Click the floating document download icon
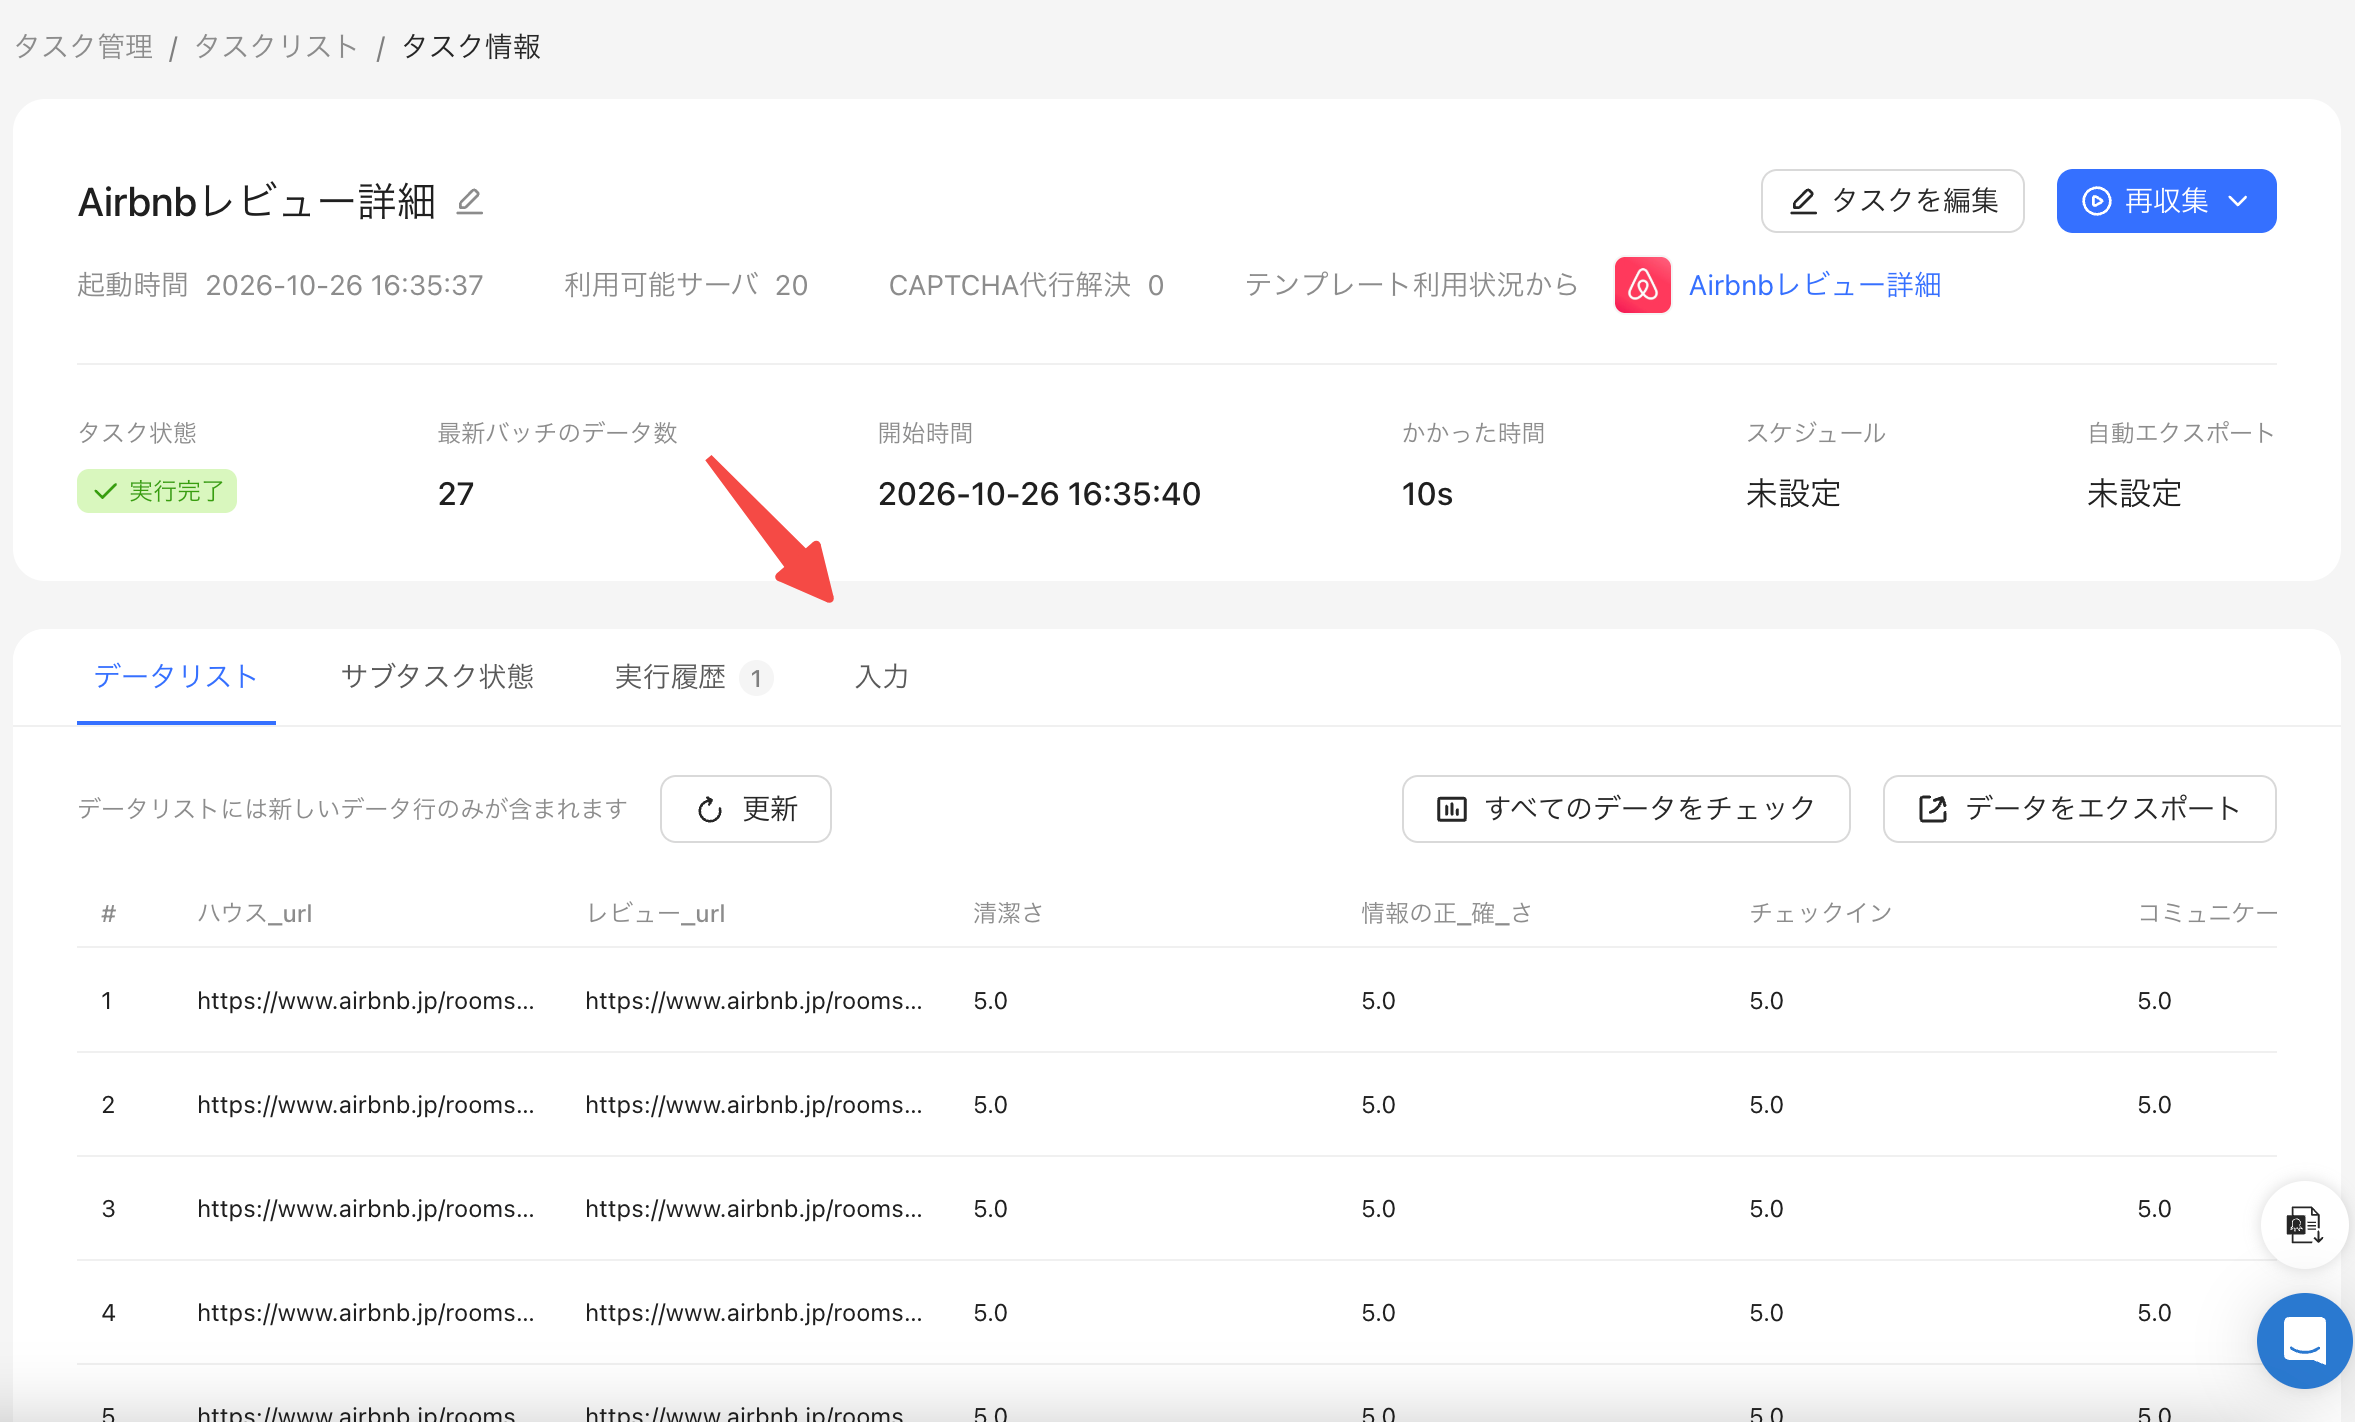Screen dimensions: 2355x1422 tap(2304, 1224)
